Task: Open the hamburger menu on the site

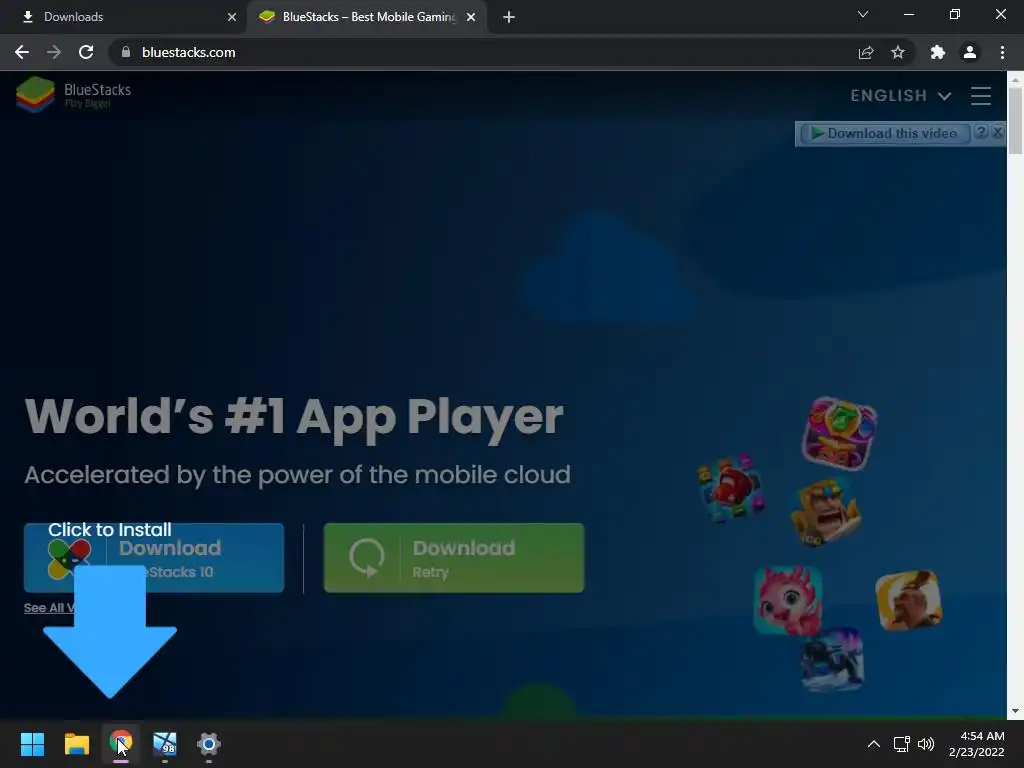Action: coord(981,96)
